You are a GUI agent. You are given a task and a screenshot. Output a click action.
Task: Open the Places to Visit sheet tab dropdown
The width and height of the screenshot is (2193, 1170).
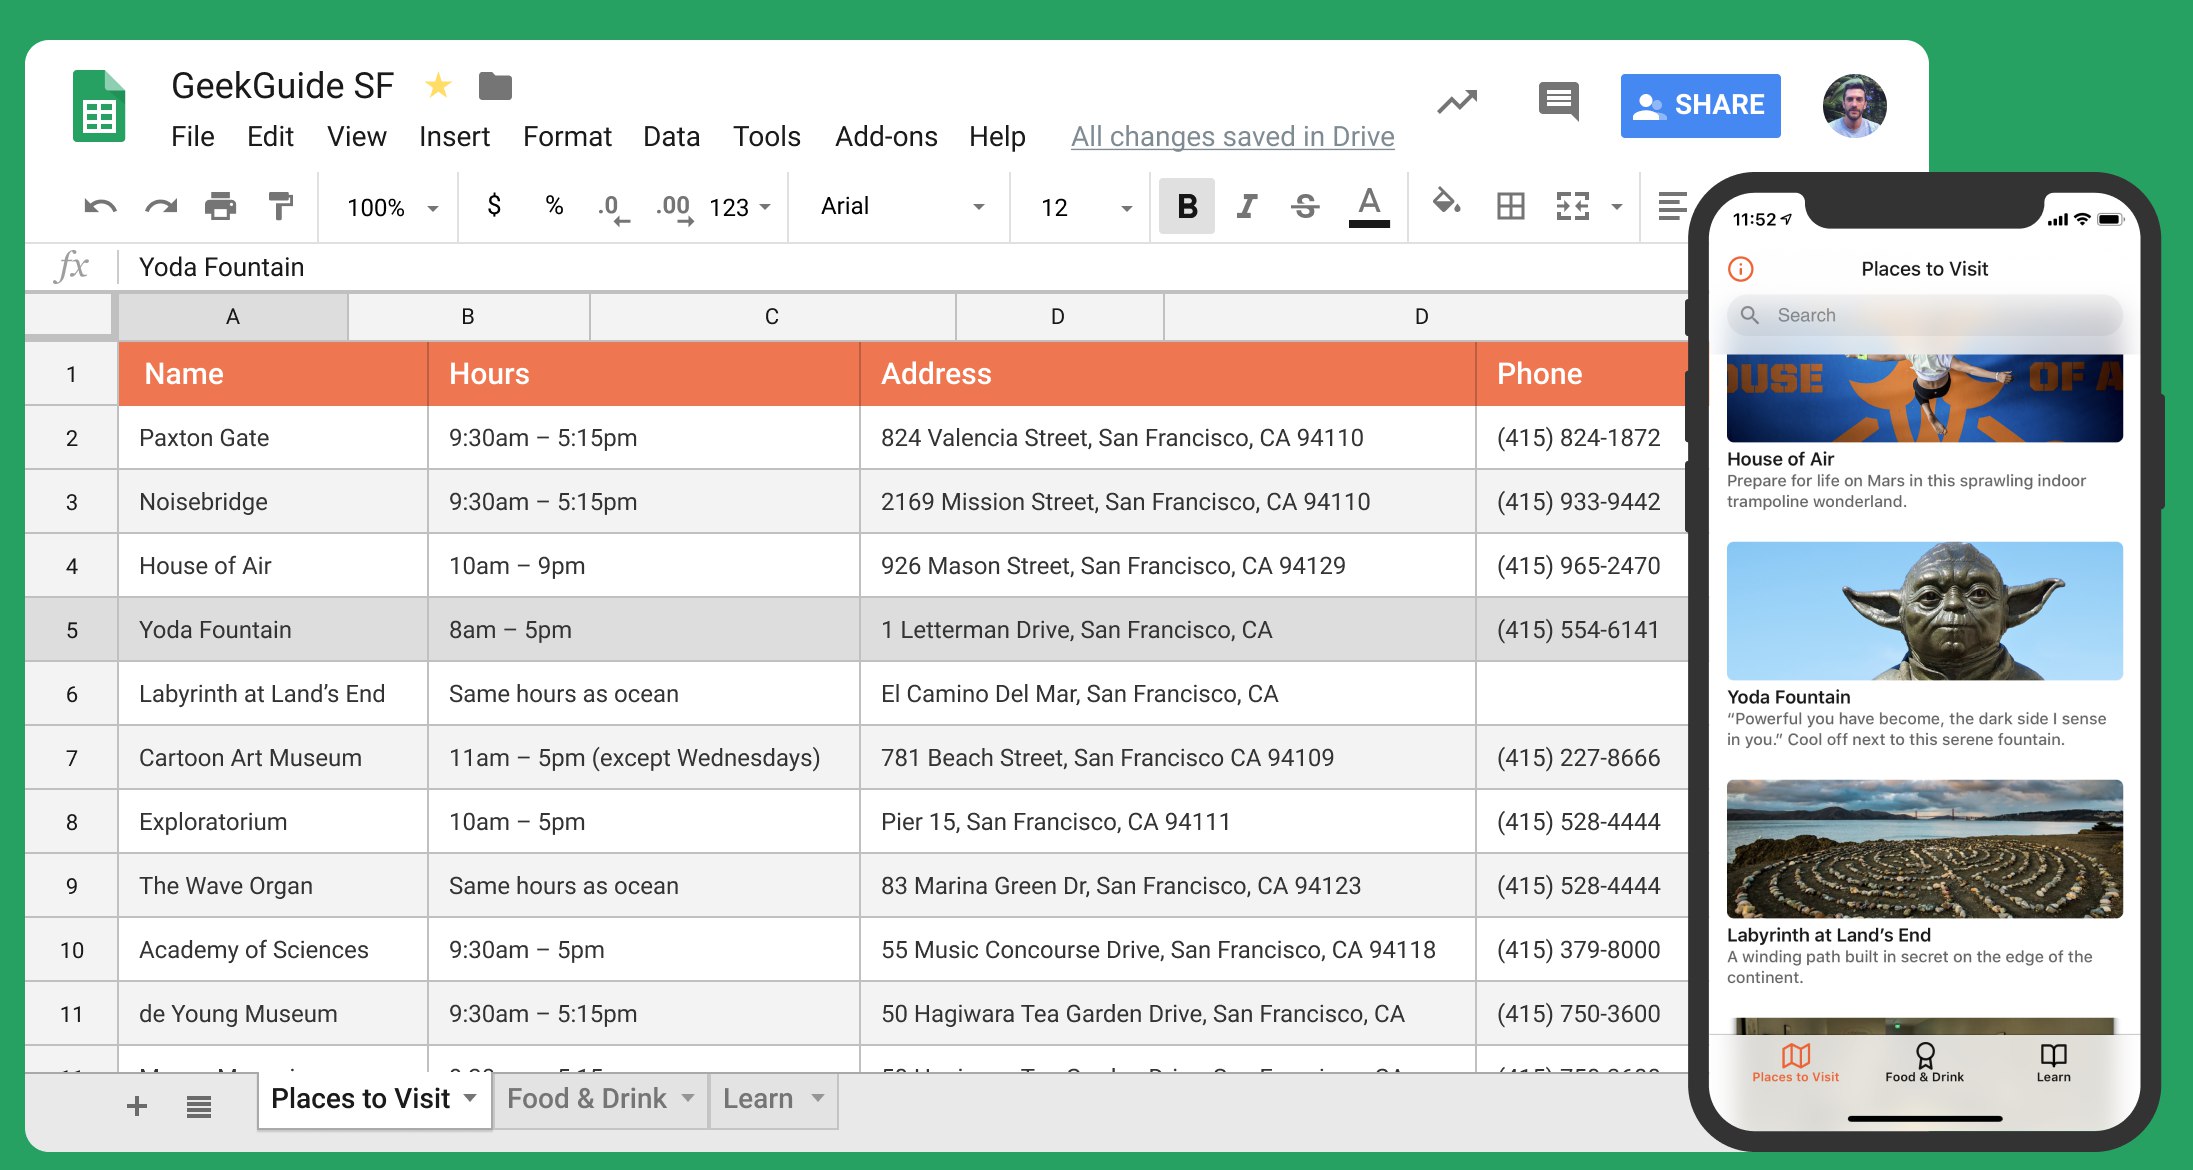(470, 1098)
